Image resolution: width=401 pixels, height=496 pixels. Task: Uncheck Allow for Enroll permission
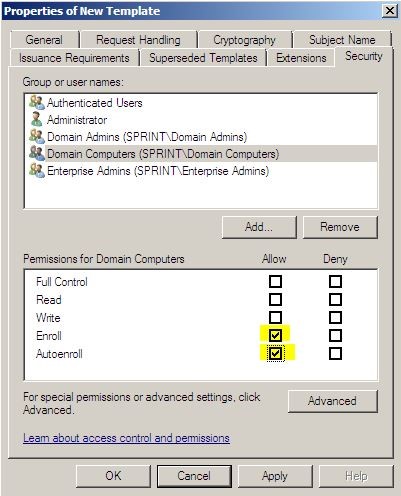(275, 335)
